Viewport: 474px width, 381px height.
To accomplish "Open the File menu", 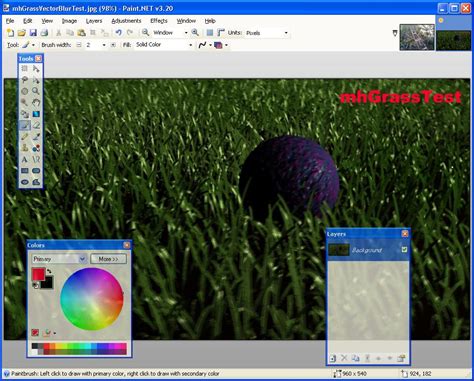I will (x=10, y=21).
